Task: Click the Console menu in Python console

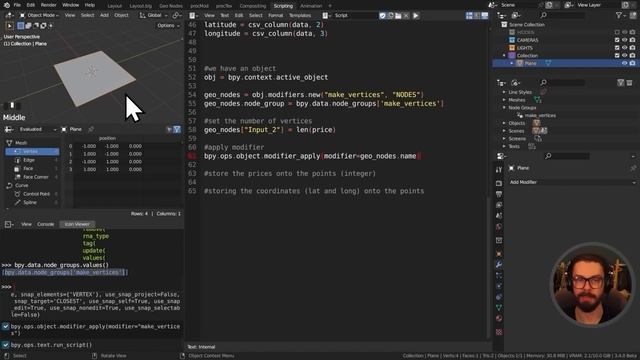Action: click(45, 224)
